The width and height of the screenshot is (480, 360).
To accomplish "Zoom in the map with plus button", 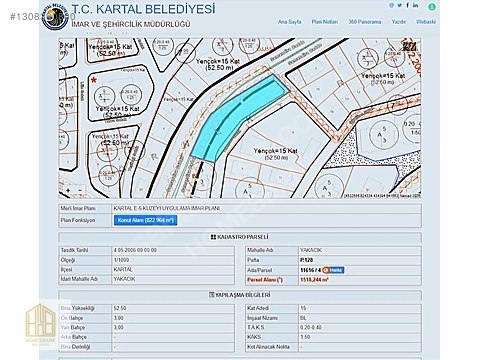I will tap(68, 190).
